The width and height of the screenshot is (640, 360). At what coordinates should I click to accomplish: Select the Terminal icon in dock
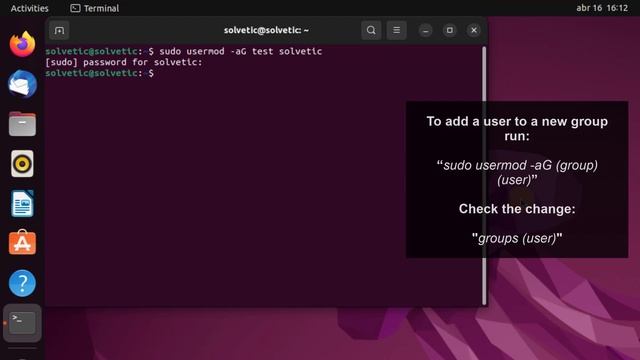click(x=22, y=323)
